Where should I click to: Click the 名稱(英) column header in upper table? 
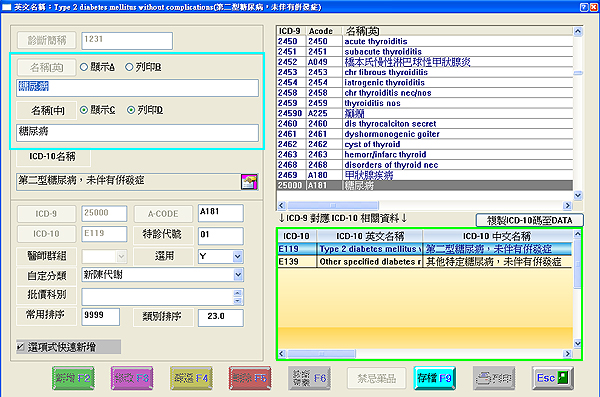pos(458,31)
